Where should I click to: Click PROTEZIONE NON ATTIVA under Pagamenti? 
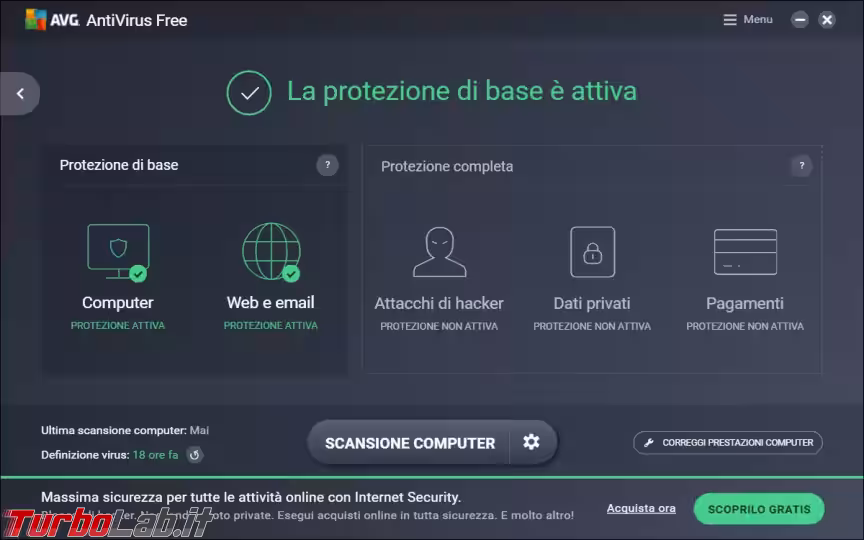(744, 326)
